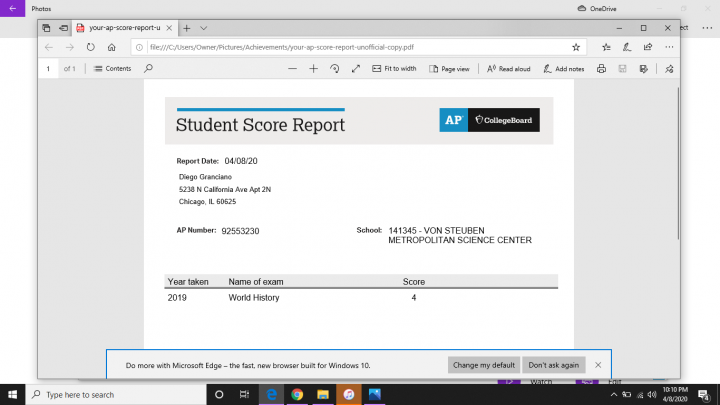
Task: Show hidden system tray icons
Action: pos(613,394)
